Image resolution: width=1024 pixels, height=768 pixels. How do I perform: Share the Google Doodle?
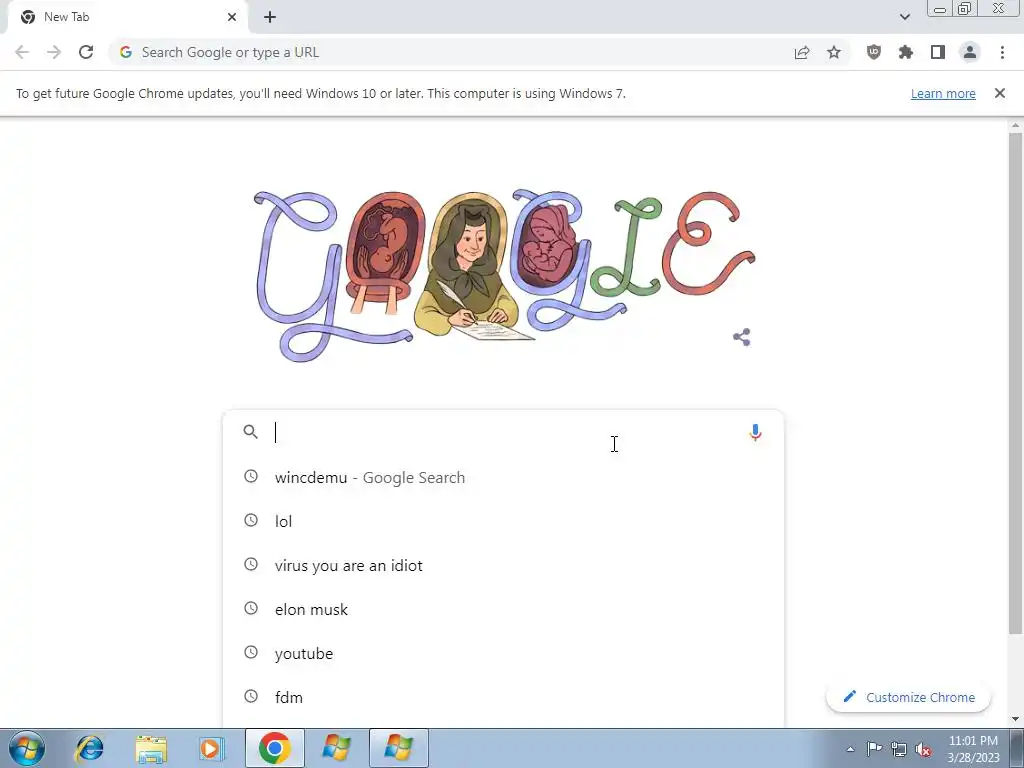741,337
